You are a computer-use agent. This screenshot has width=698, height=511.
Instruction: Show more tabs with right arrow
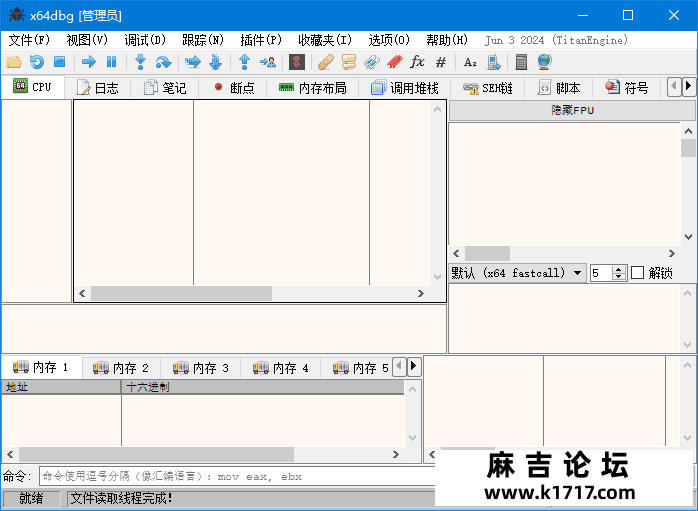click(x=688, y=87)
